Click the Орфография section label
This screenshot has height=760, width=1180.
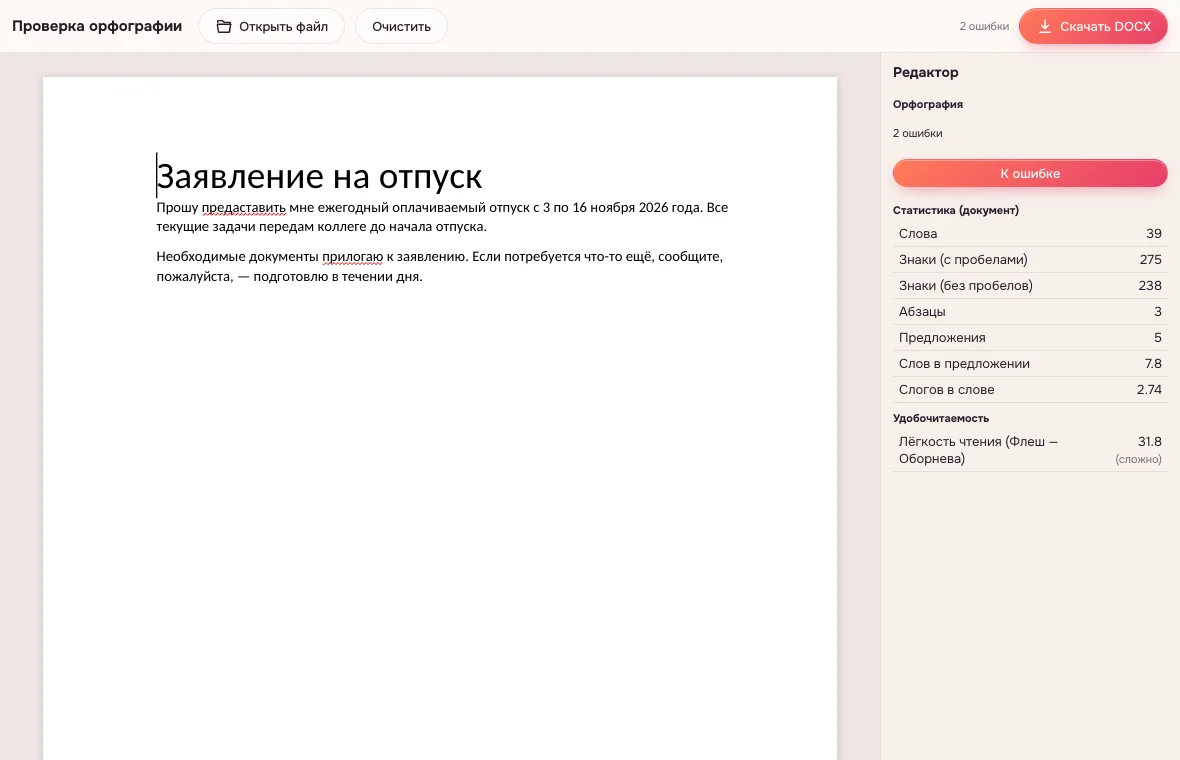coord(928,104)
